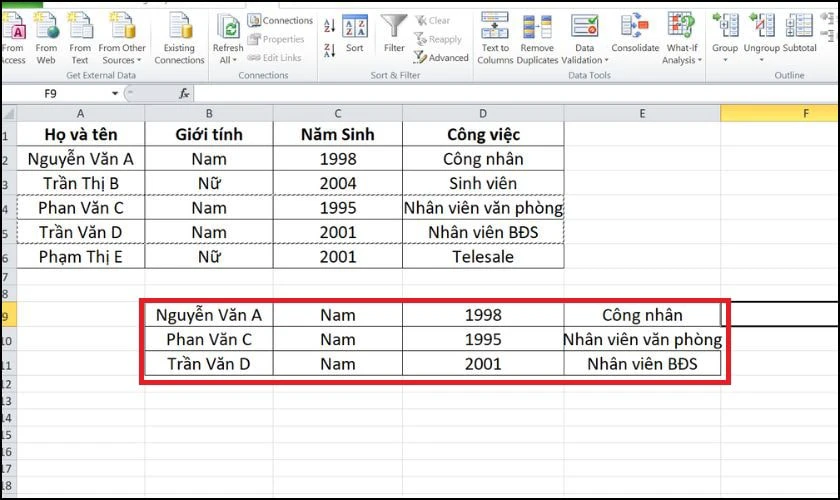Expand Ungroup dropdown arrow
The image size is (840, 500).
click(x=761, y=60)
